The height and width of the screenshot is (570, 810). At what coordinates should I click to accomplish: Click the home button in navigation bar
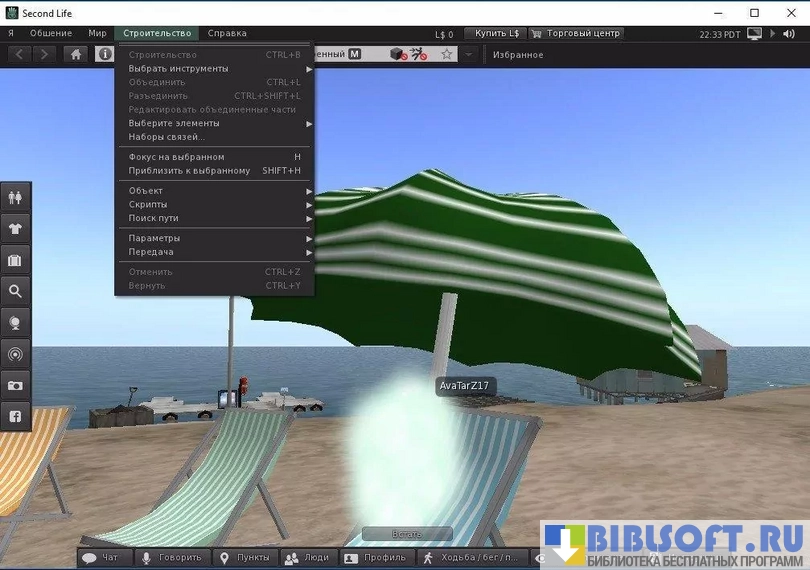point(76,54)
